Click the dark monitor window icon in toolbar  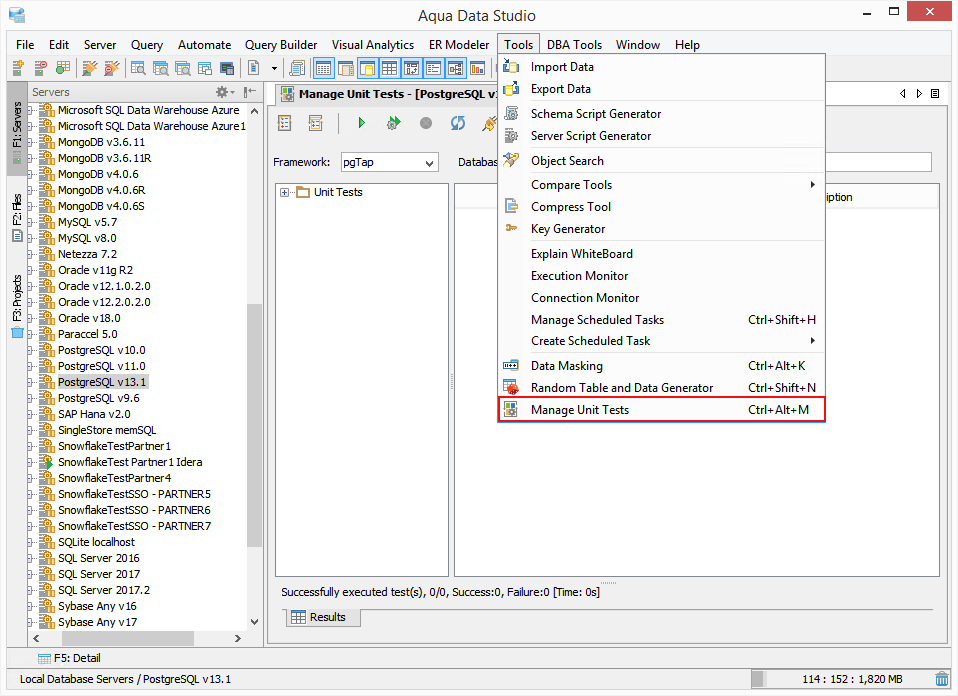(x=227, y=68)
